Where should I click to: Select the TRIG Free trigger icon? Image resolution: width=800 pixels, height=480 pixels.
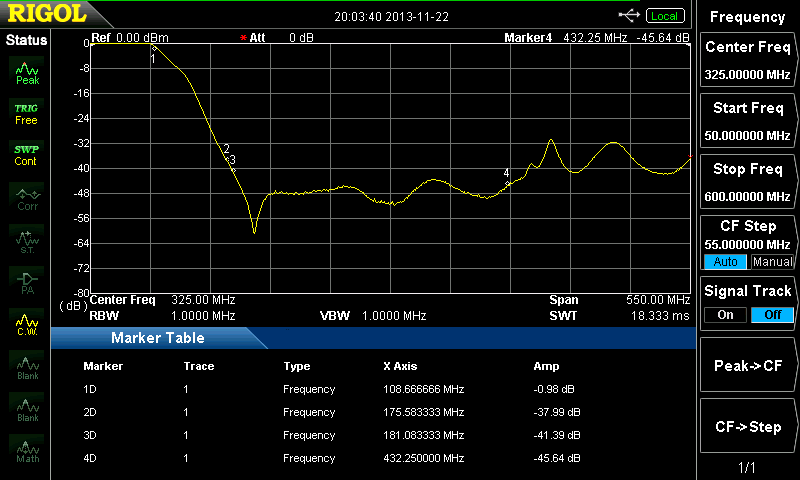point(26,113)
